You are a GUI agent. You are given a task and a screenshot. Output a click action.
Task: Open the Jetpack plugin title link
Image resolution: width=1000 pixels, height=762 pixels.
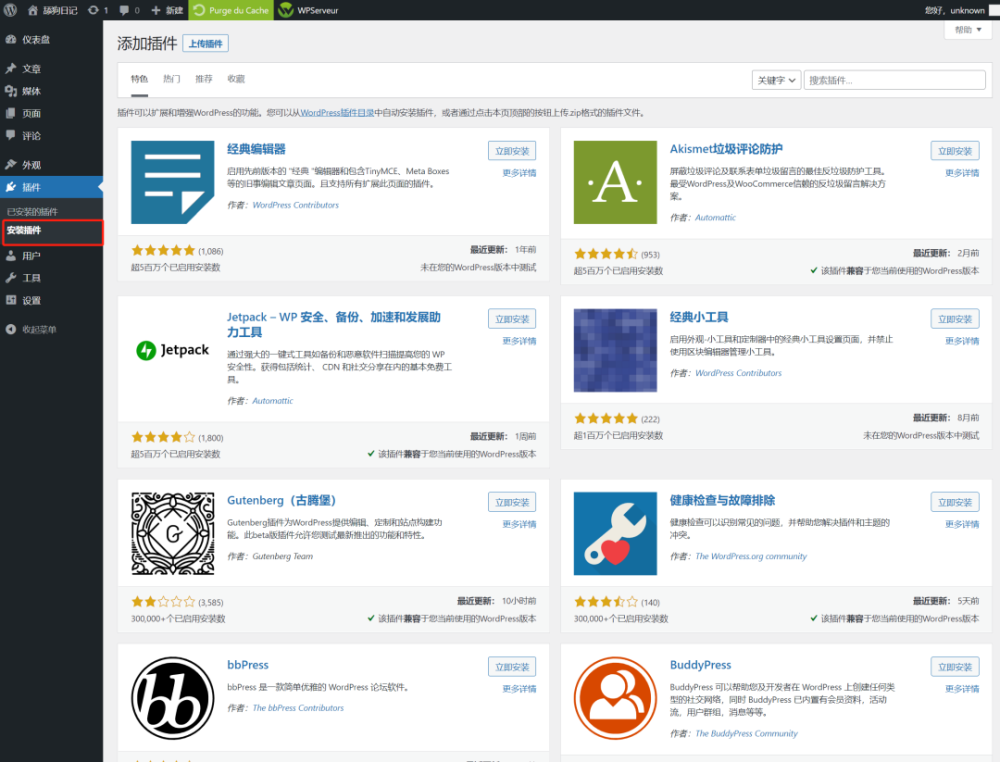[334, 325]
